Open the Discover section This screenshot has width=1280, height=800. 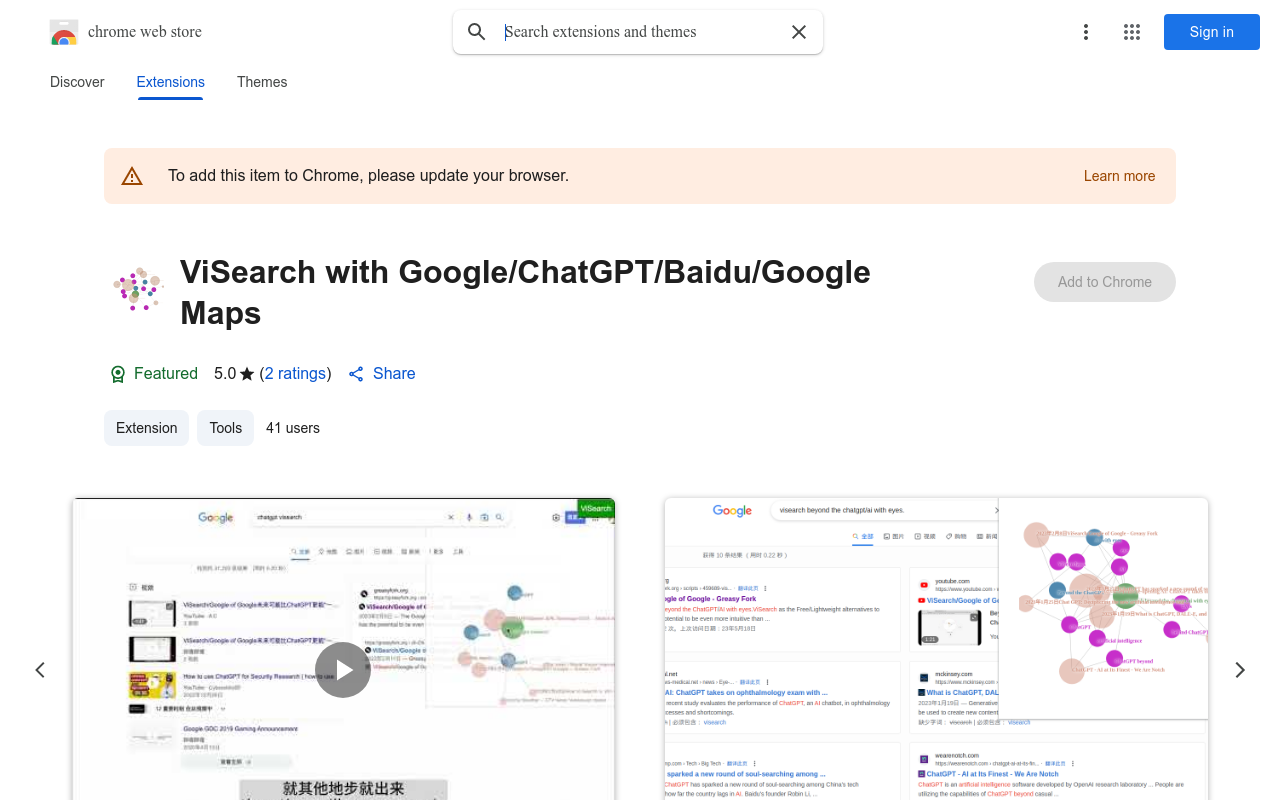coord(77,82)
